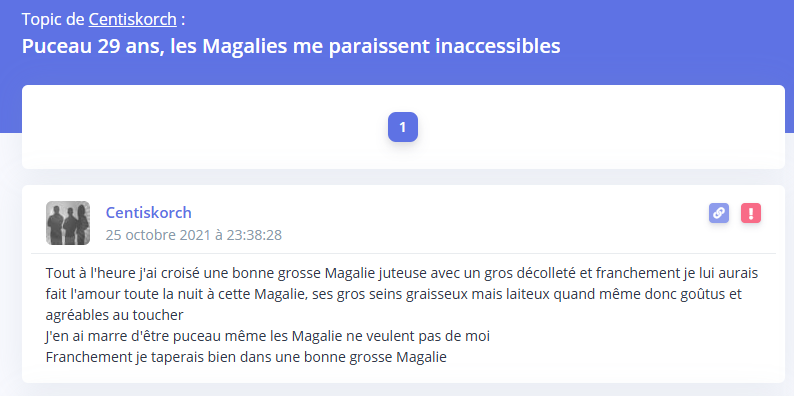Open Centiskorch's avatar picture
This screenshot has height=396, width=794.
click(68, 223)
